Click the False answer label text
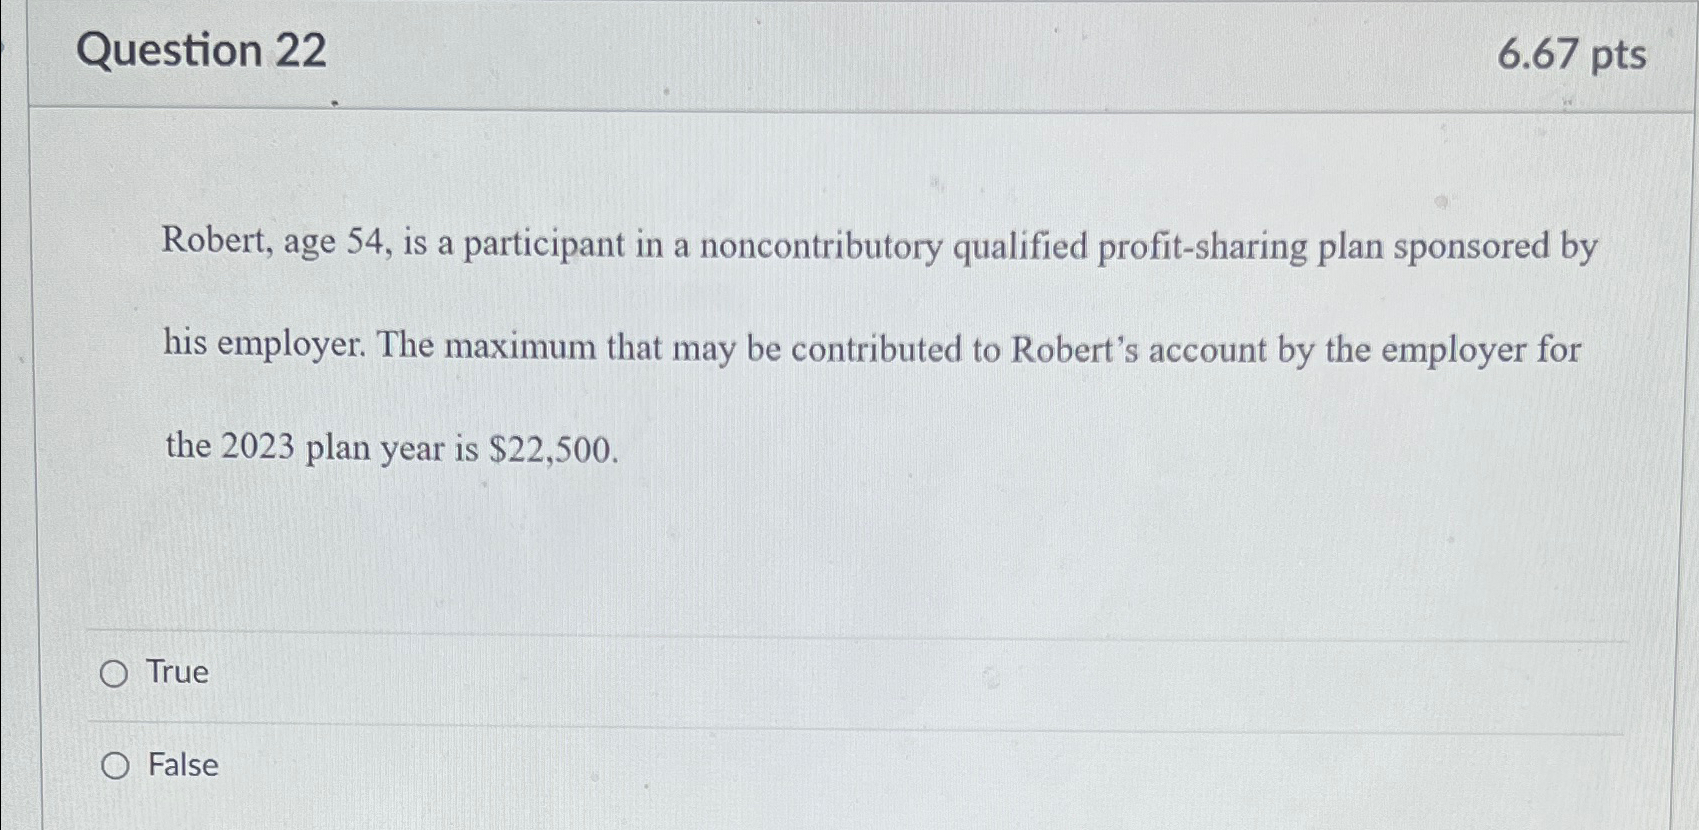This screenshot has height=830, width=1699. 182,766
